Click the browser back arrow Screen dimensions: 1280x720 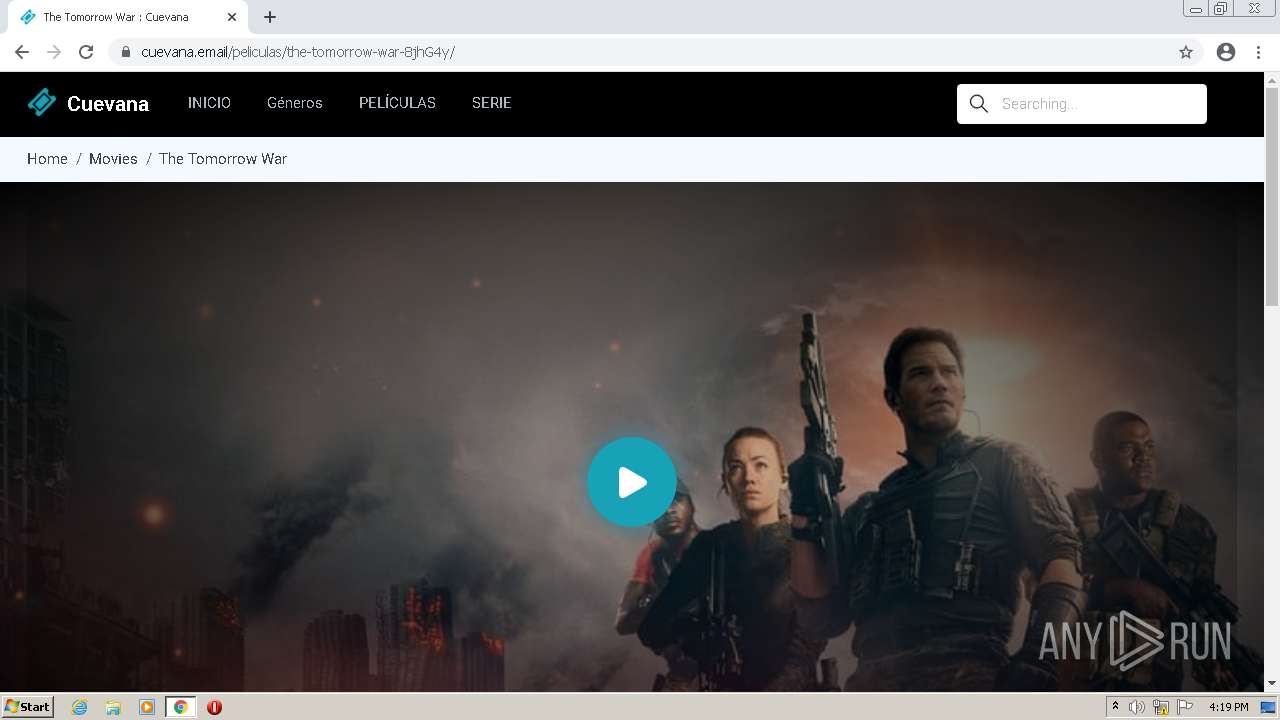point(22,52)
